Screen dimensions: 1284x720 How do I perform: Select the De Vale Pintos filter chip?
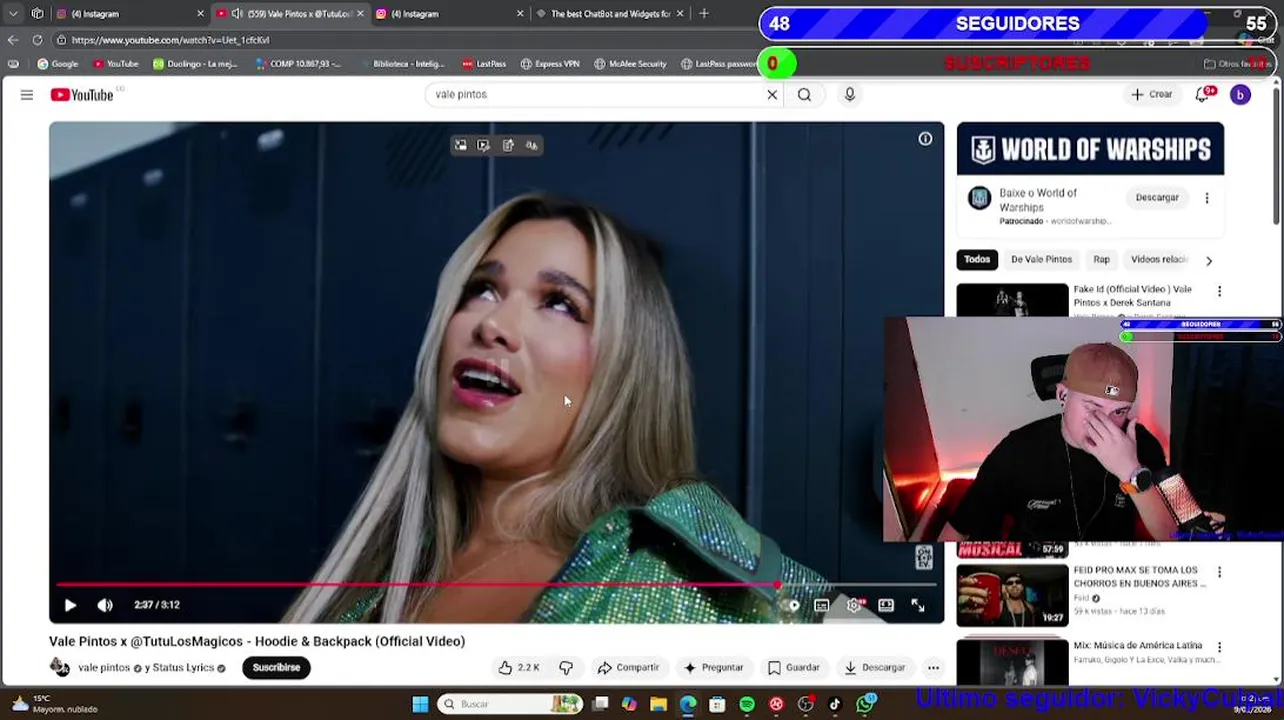coord(1041,260)
